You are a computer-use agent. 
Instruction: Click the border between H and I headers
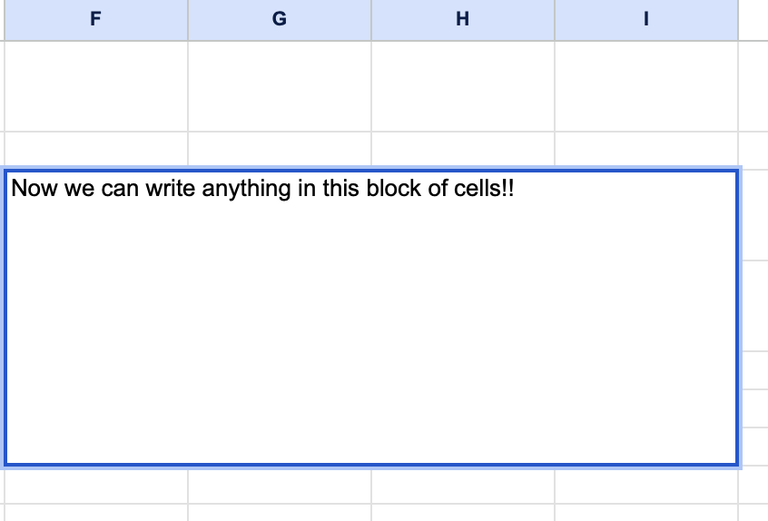pyautogui.click(x=555, y=19)
